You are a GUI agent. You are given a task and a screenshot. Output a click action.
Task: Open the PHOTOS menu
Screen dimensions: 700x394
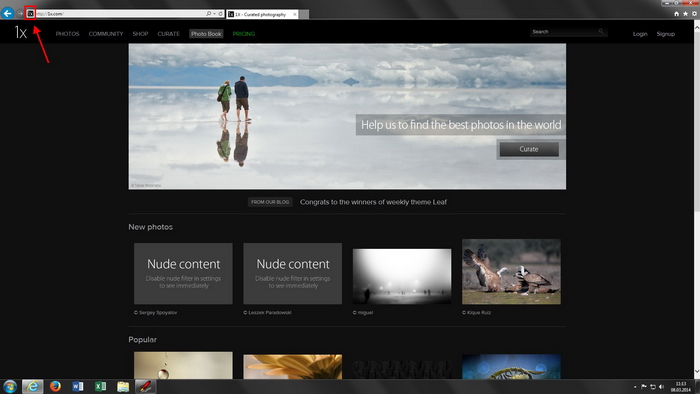point(67,34)
